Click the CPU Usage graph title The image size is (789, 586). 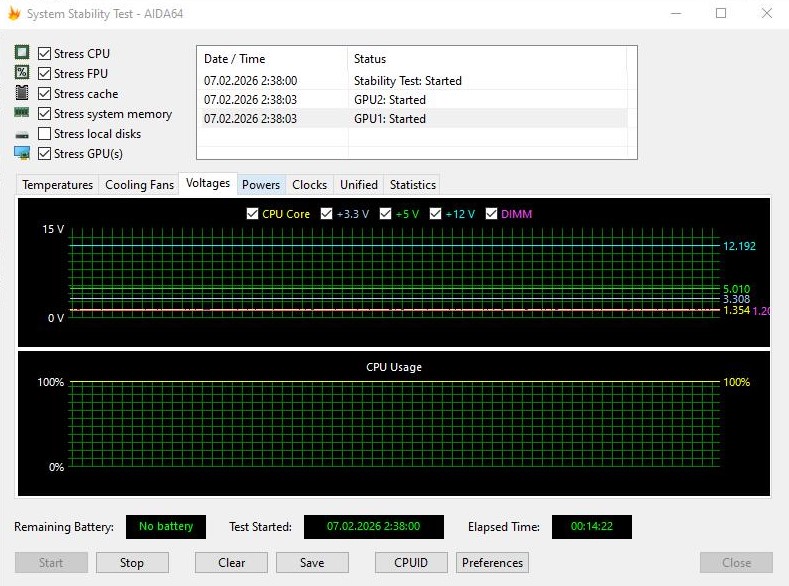point(394,367)
